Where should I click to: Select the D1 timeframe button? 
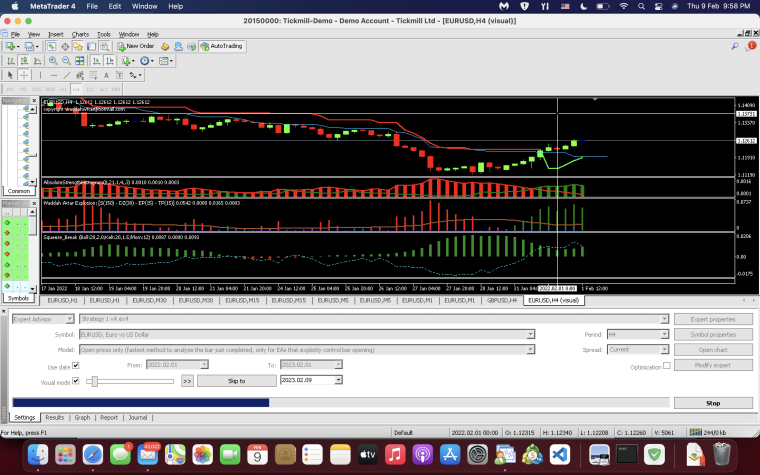point(90,90)
